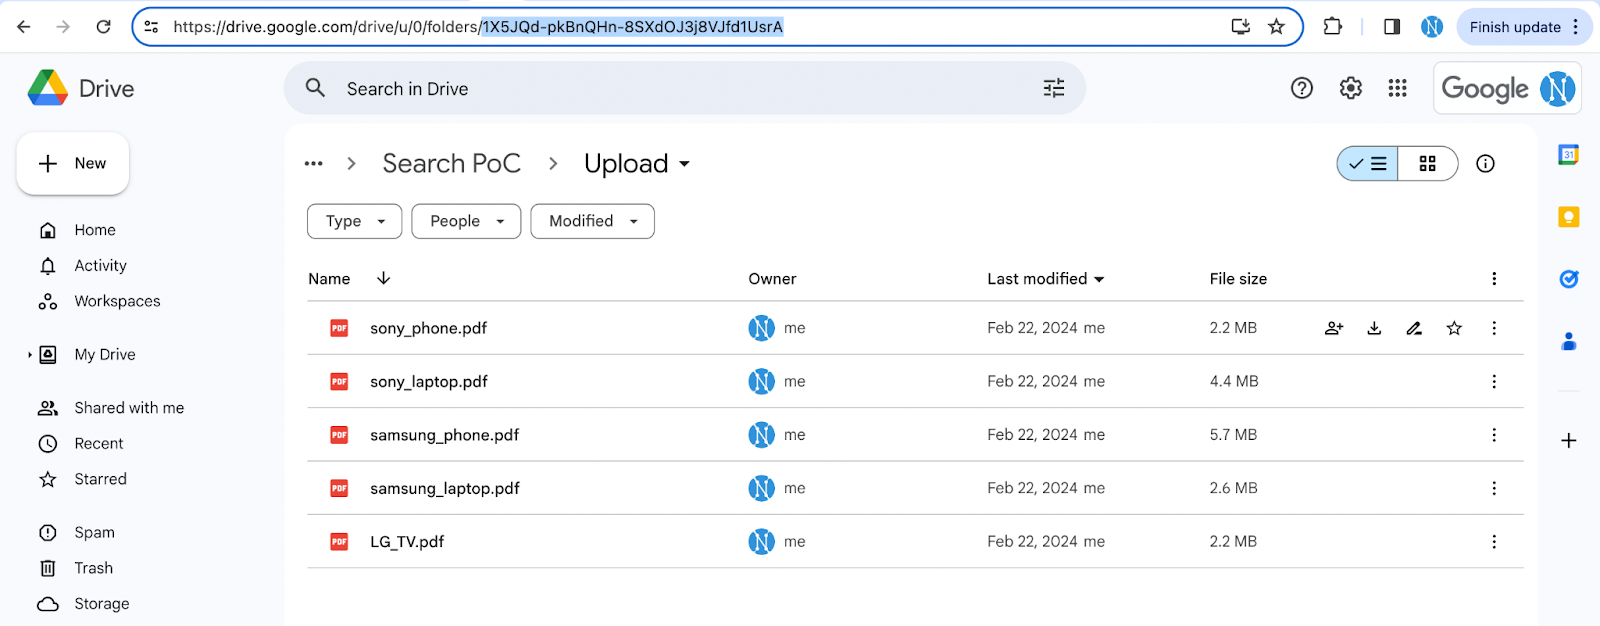Open Workspaces in sidebar
The height and width of the screenshot is (626, 1600).
[x=117, y=301]
